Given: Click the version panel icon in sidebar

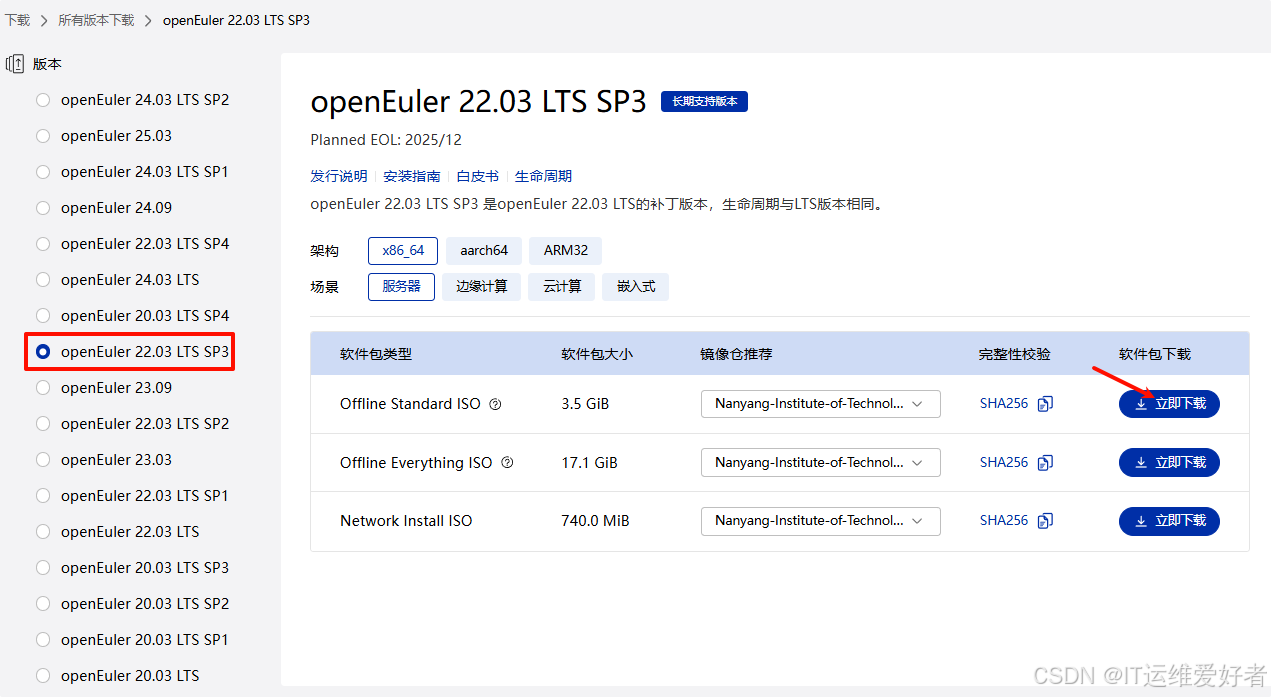Looking at the screenshot, I should [x=15, y=64].
